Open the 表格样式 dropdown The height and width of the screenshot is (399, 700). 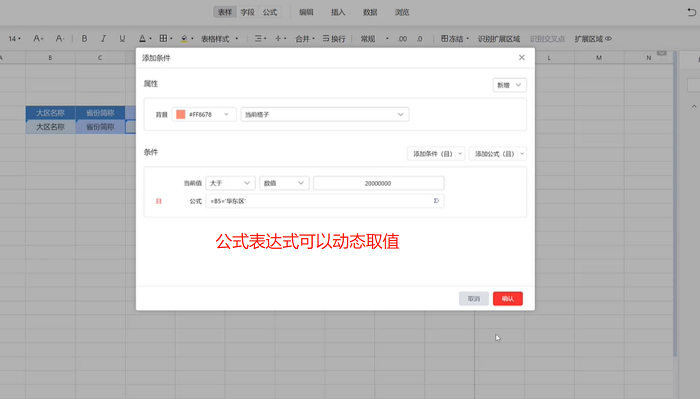coord(219,39)
